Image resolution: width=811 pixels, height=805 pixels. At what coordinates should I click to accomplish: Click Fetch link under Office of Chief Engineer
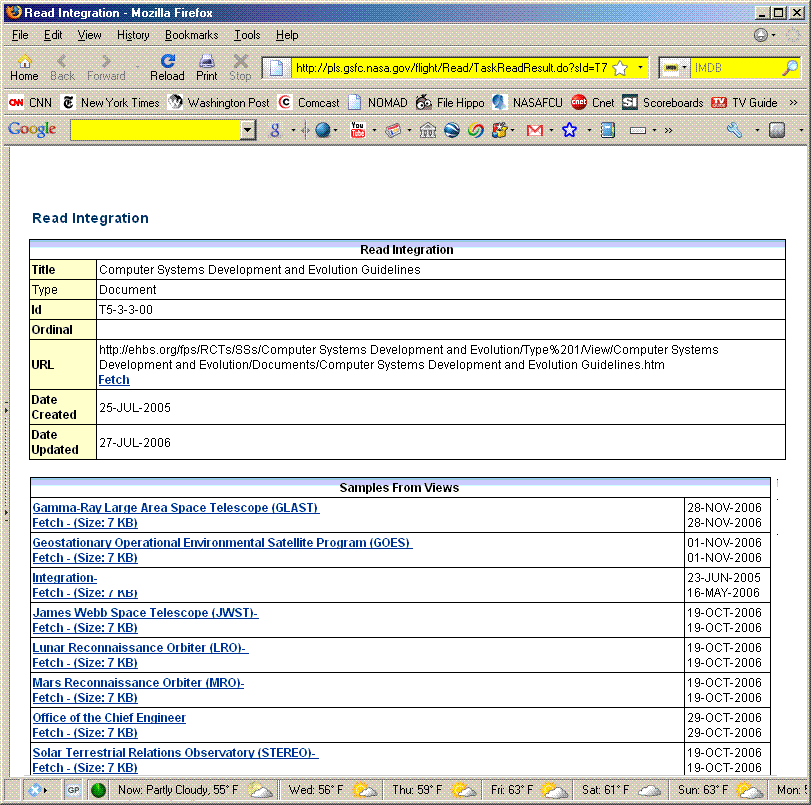point(85,733)
